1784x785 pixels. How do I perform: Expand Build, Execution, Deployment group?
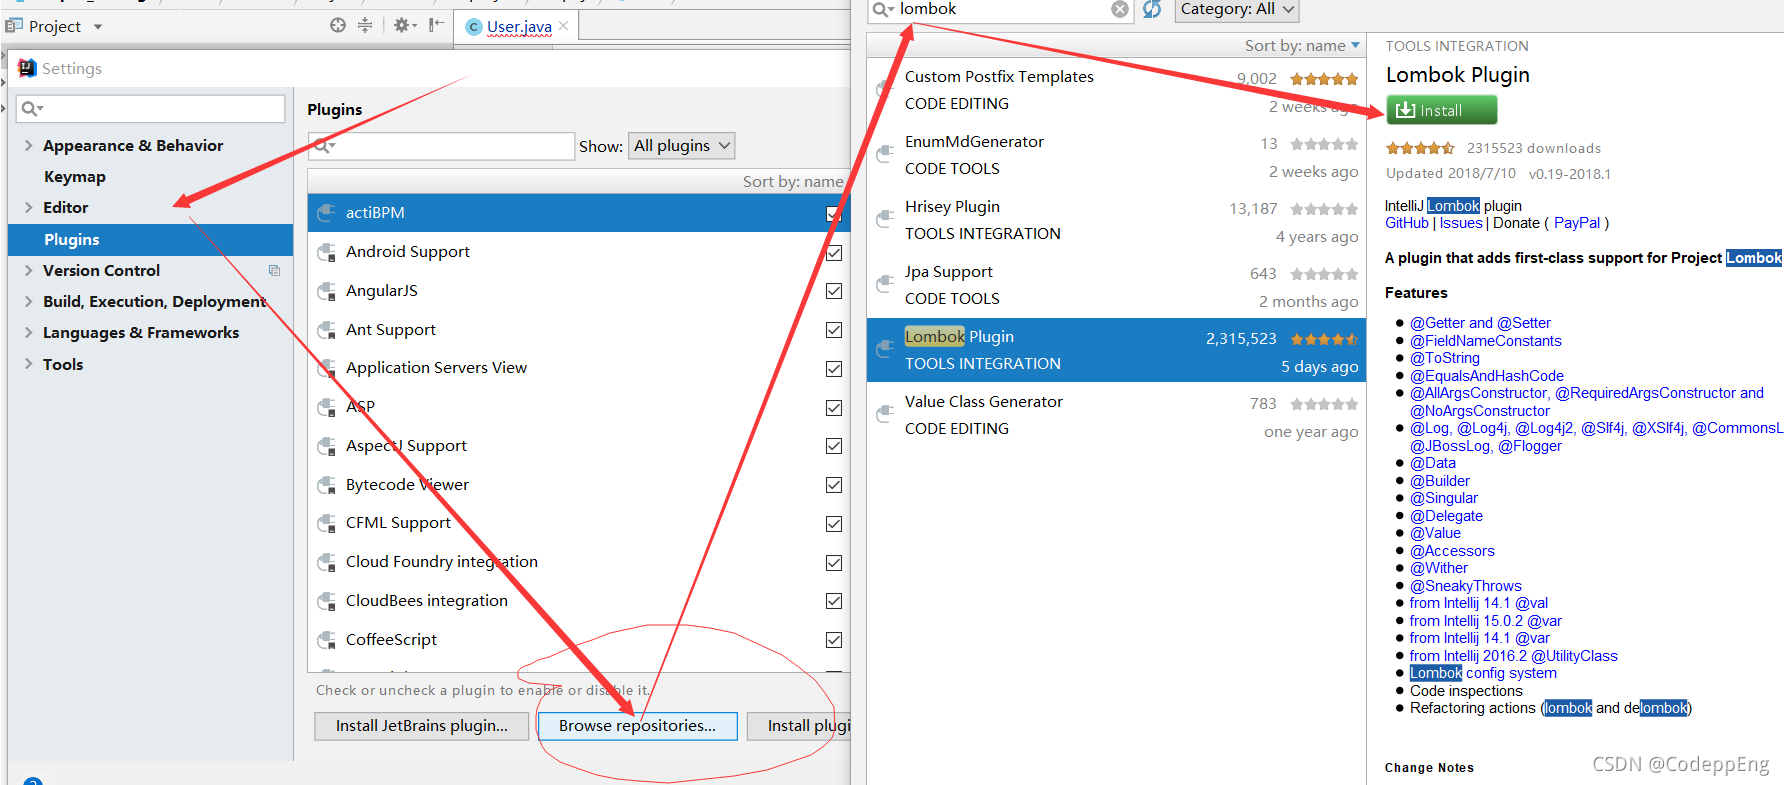28,301
